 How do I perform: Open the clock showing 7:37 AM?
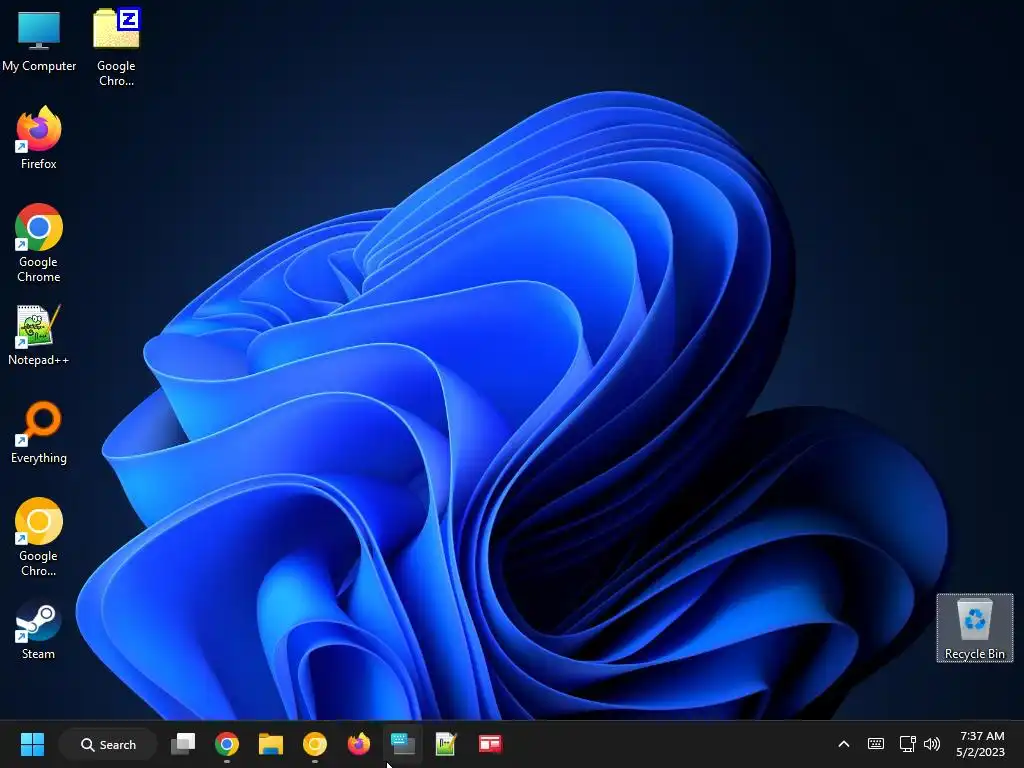[981, 744]
